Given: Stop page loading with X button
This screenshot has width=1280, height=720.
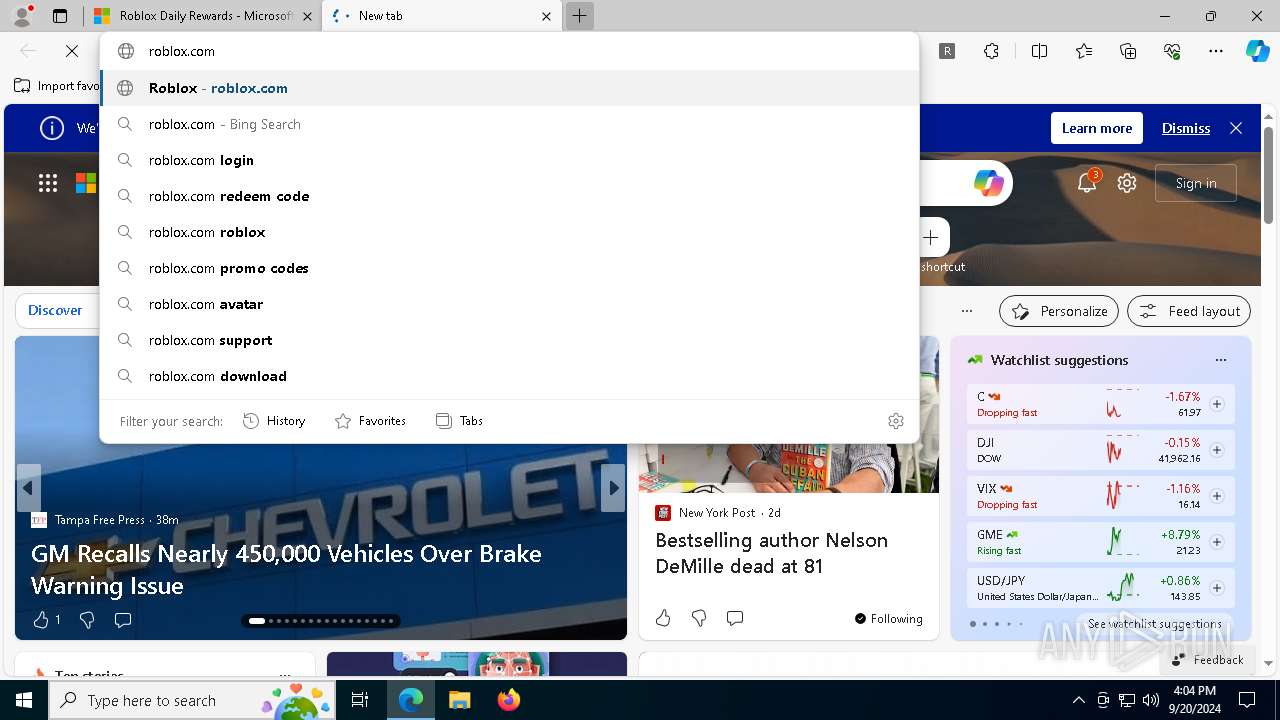Looking at the screenshot, I should click(72, 51).
